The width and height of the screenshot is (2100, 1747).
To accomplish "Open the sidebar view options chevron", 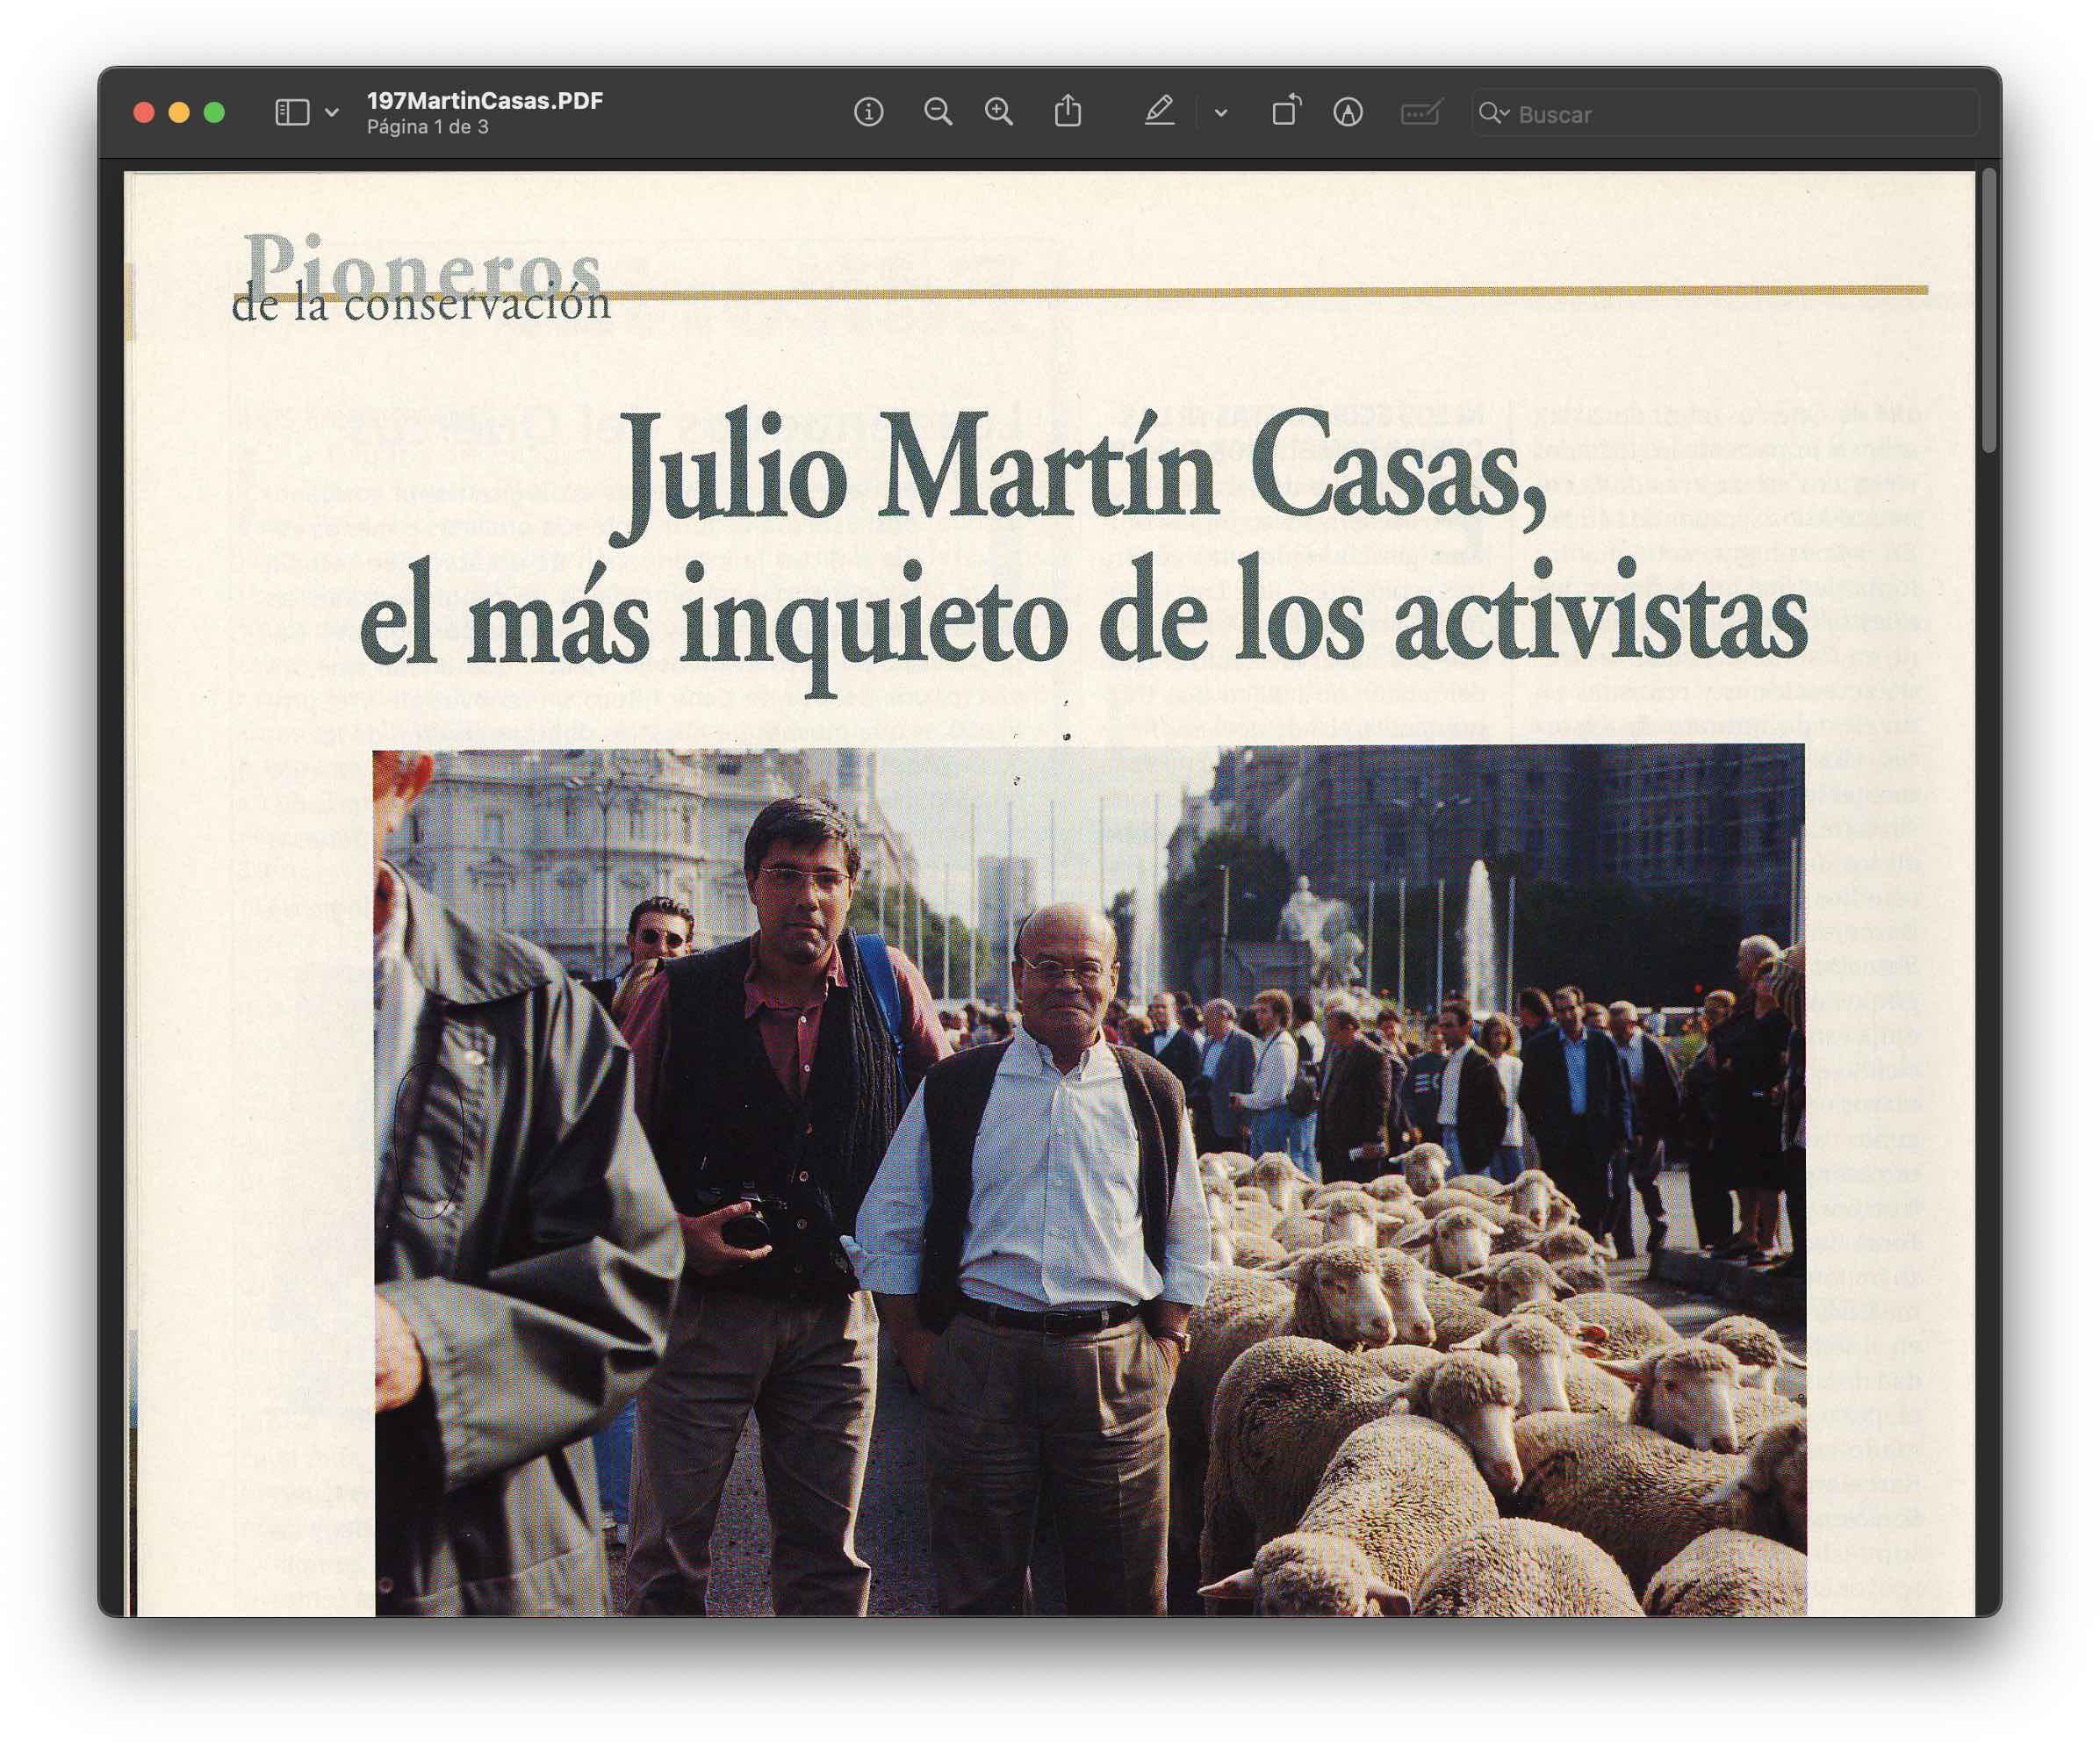I will [332, 113].
